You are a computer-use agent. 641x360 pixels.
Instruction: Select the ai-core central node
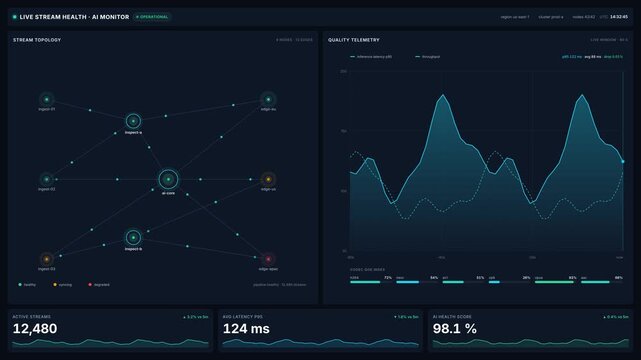168,179
